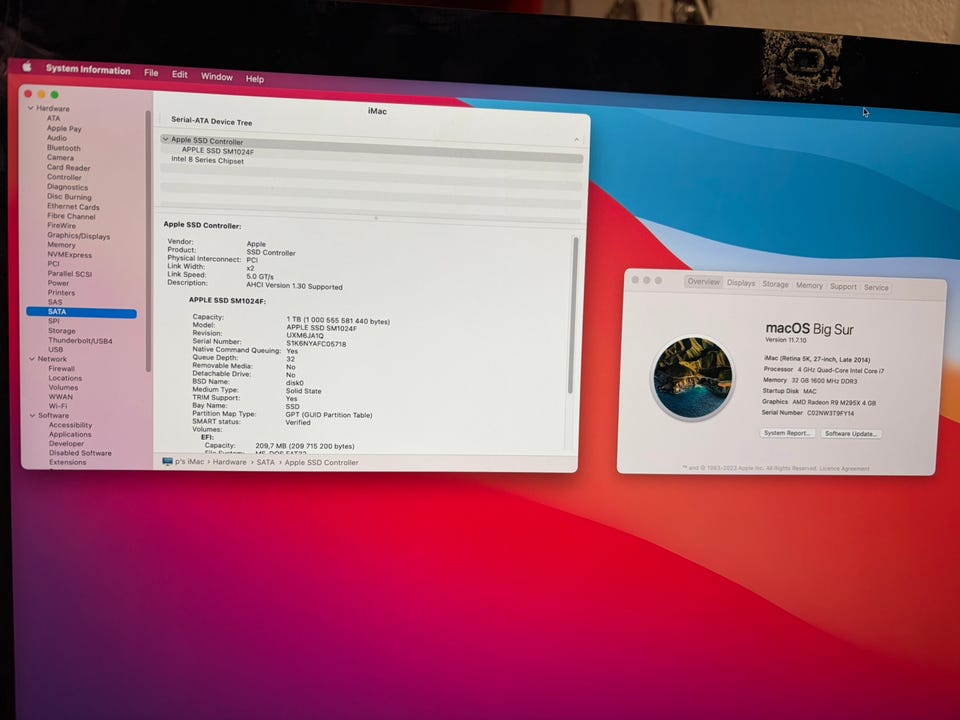Select Applications under Software
This screenshot has height=720, width=960.
point(70,434)
